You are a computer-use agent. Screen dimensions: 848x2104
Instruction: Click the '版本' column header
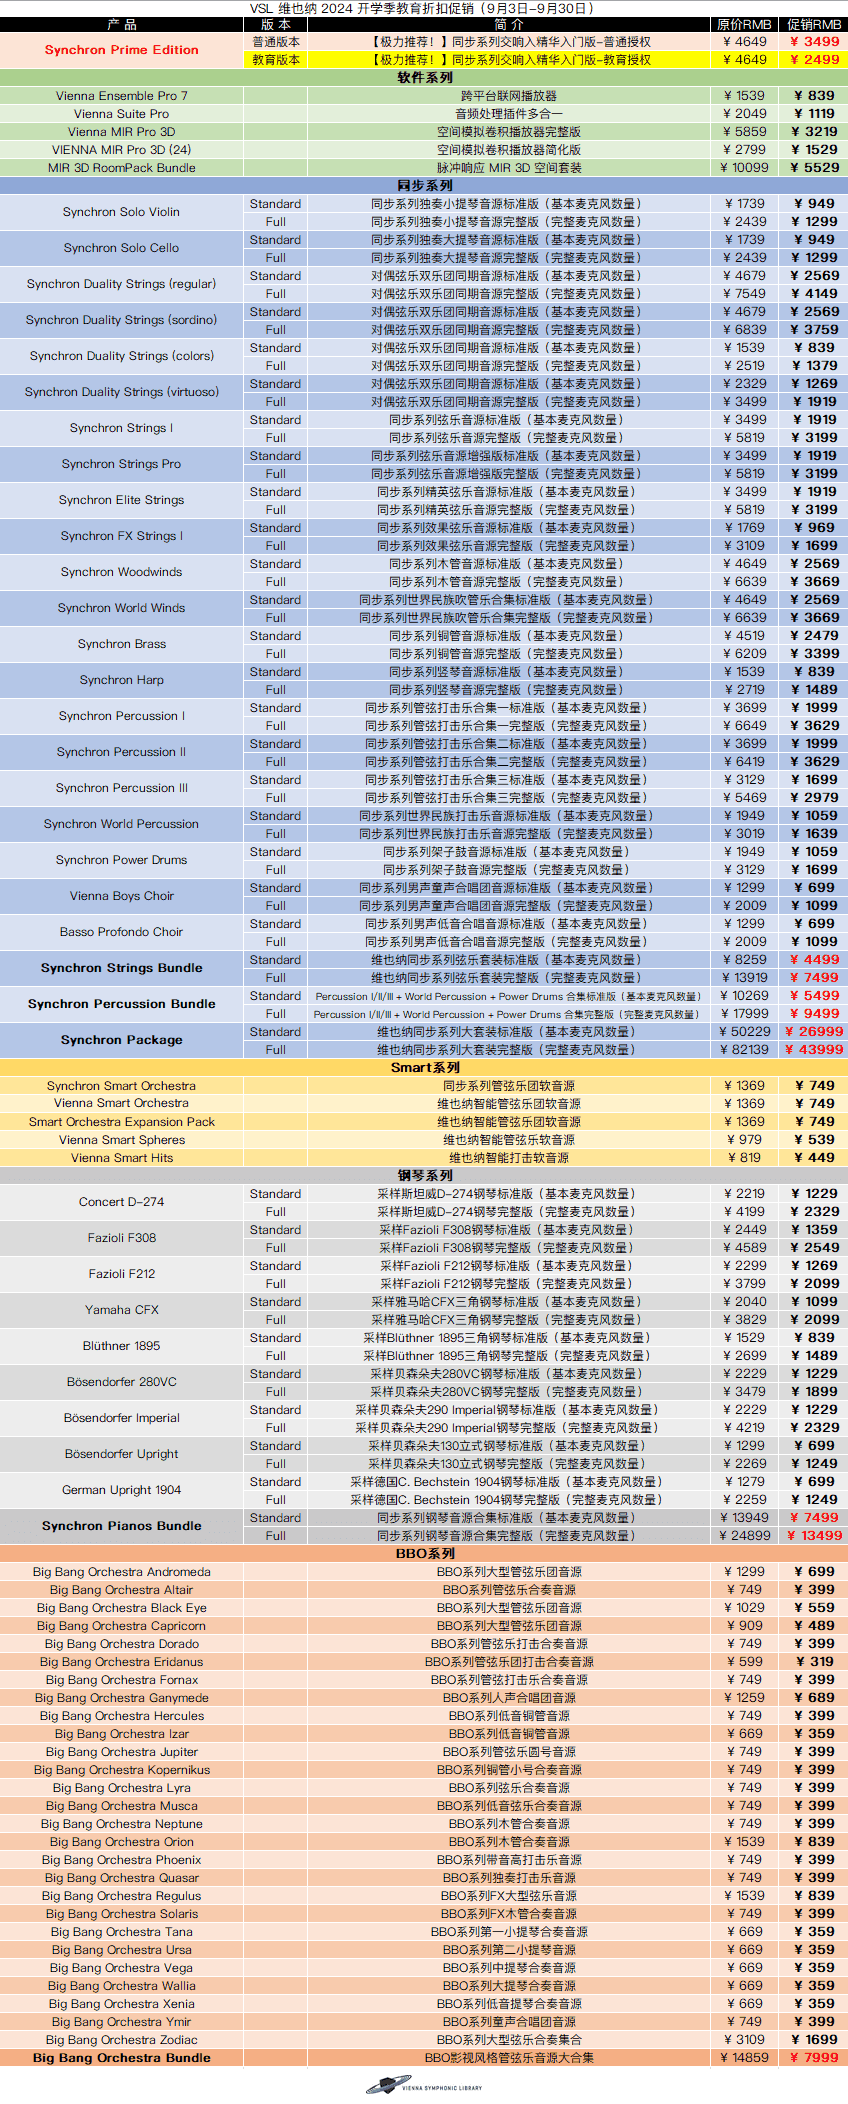[276, 24]
